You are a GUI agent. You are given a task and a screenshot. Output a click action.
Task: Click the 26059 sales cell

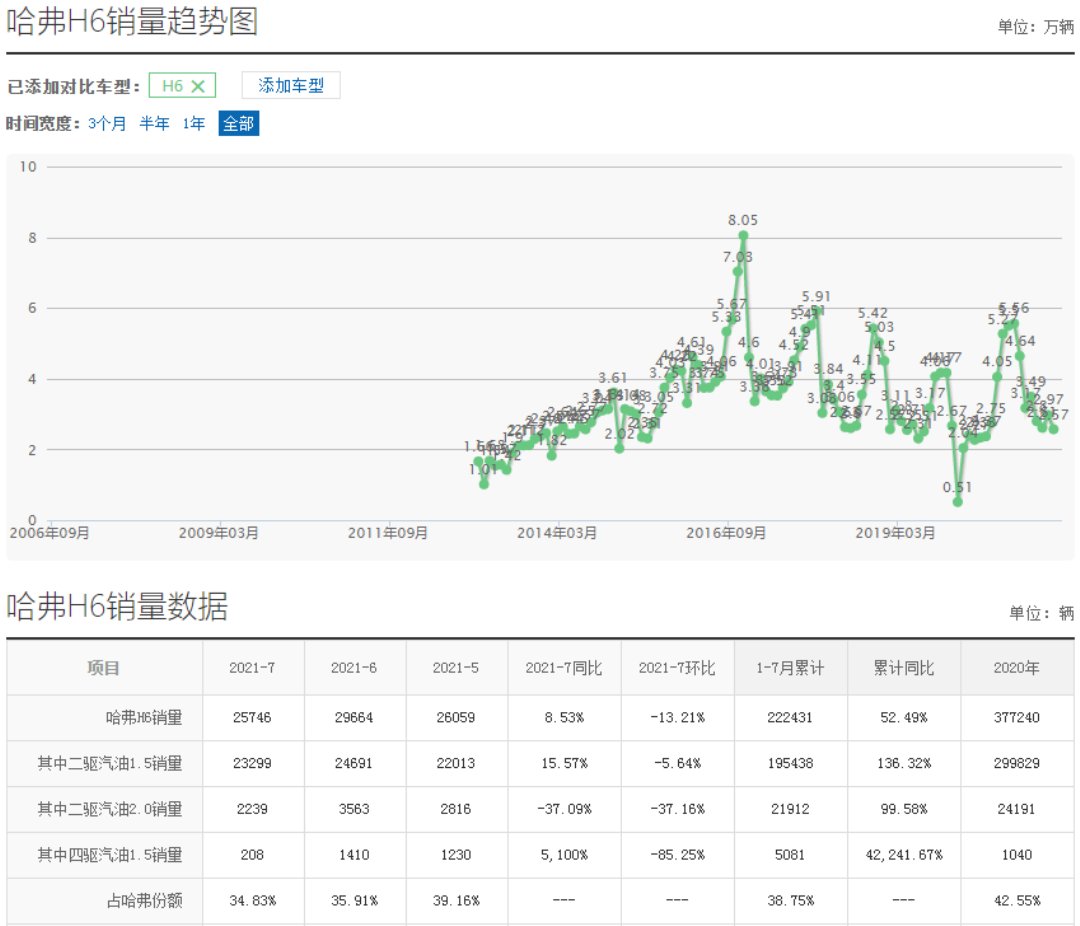(456, 718)
